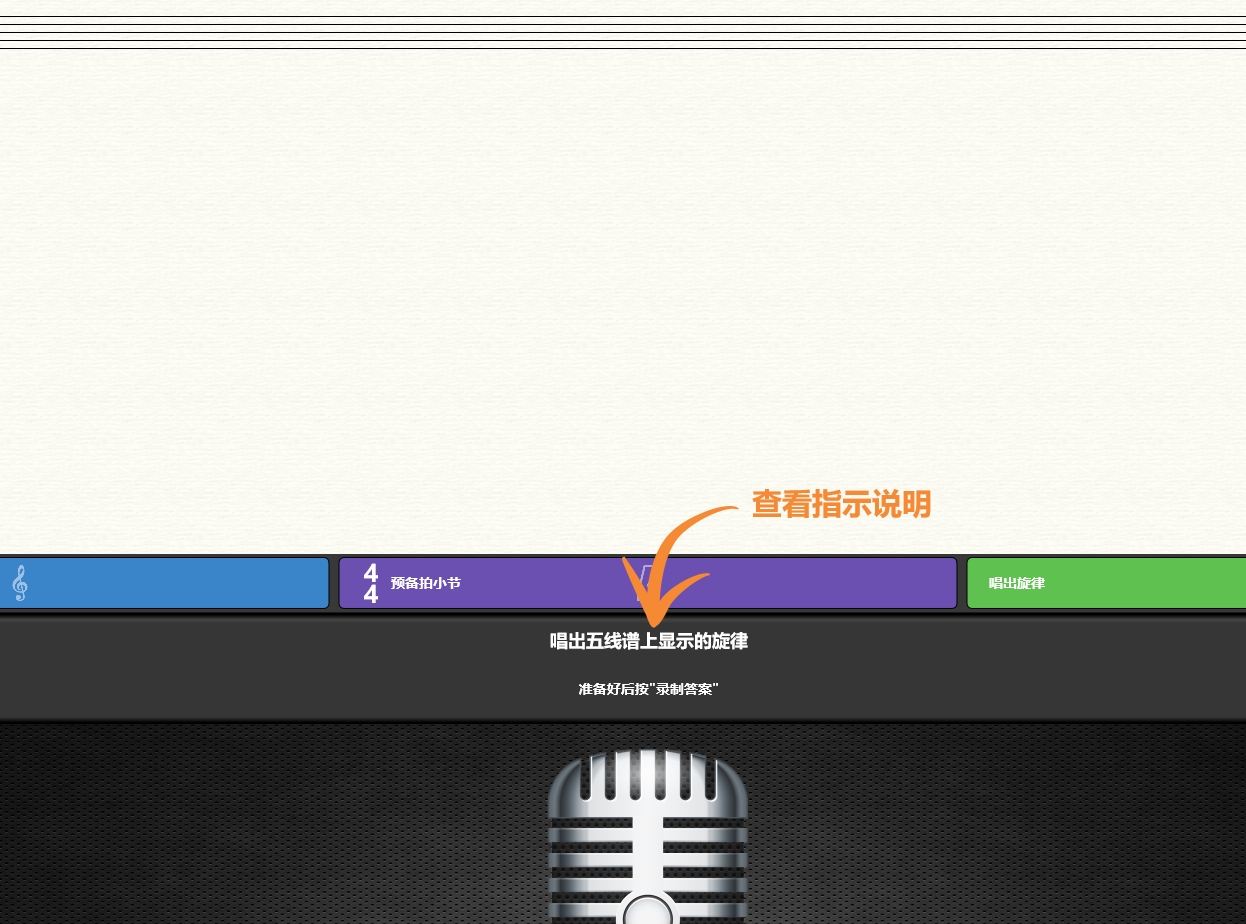1246x924 pixels.
Task: Click the treble clef icon in the blue bar
Action: 19,583
